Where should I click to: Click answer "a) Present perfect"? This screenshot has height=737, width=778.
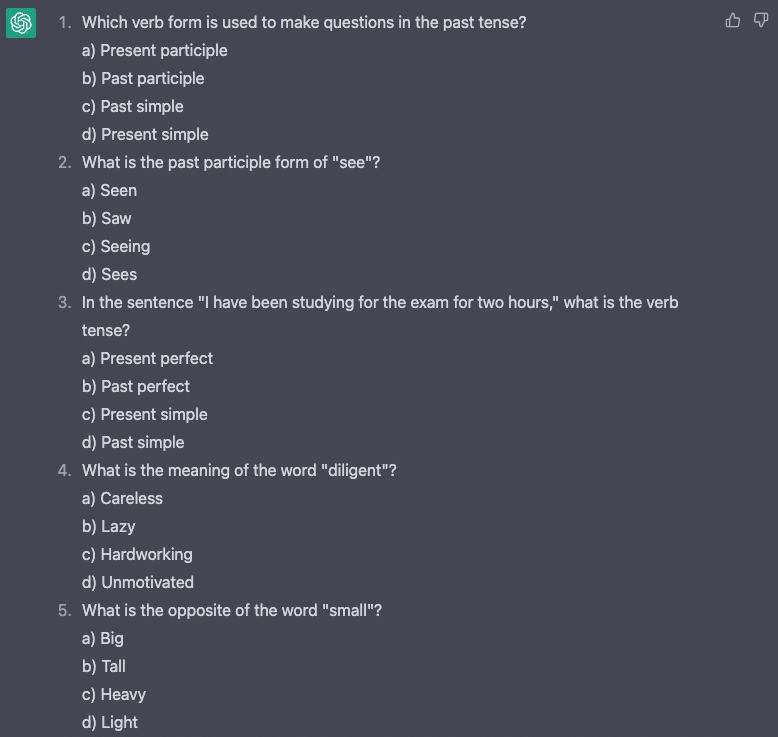[147, 358]
